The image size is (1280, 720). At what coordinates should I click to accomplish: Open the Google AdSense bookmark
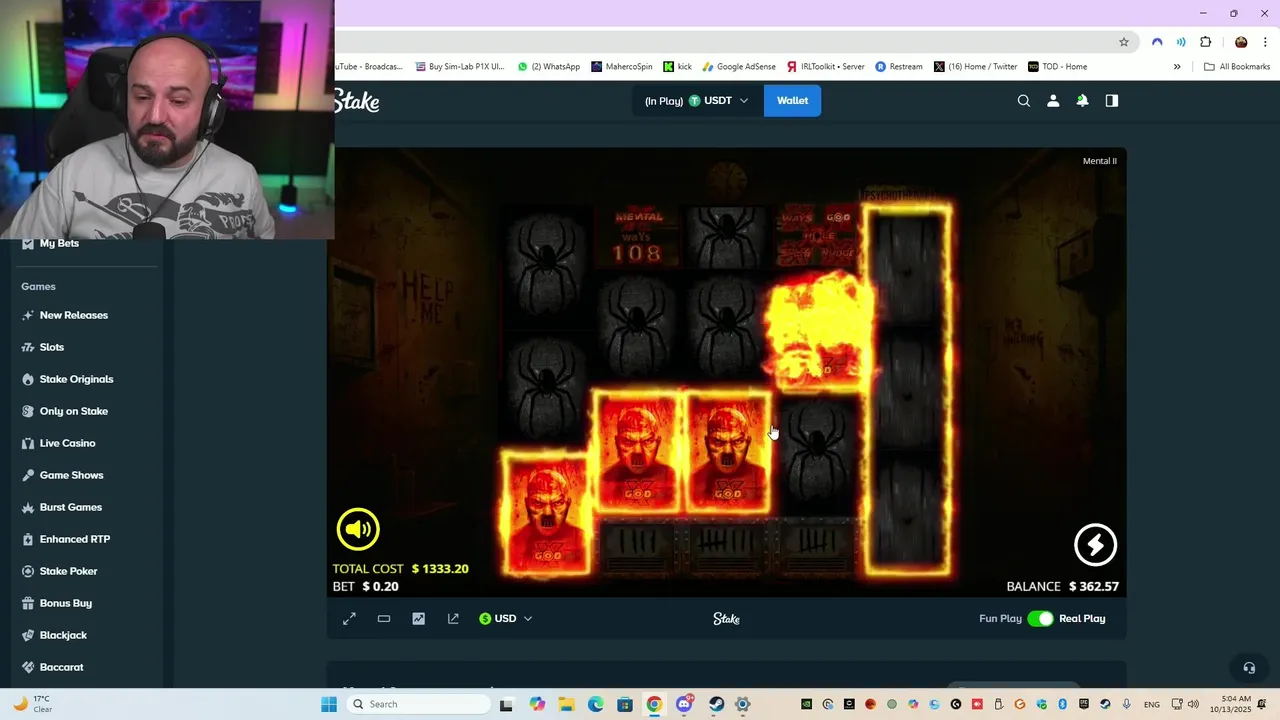[739, 67]
